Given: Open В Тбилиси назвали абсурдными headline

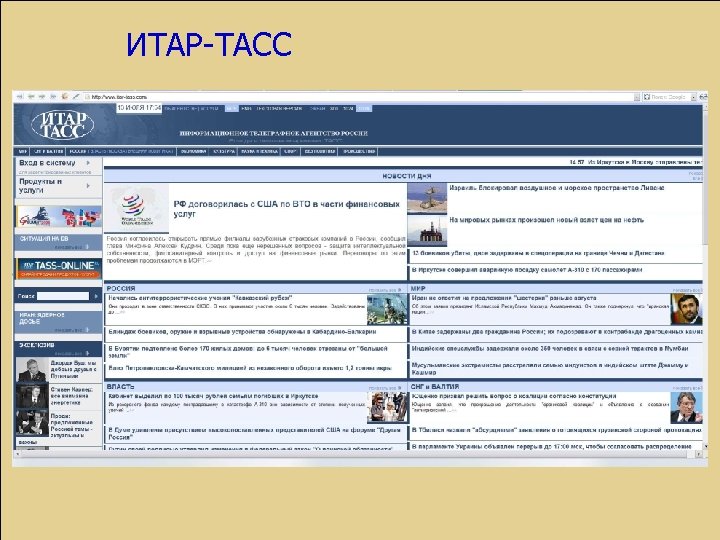Looking at the screenshot, I should pyautogui.click(x=557, y=430).
